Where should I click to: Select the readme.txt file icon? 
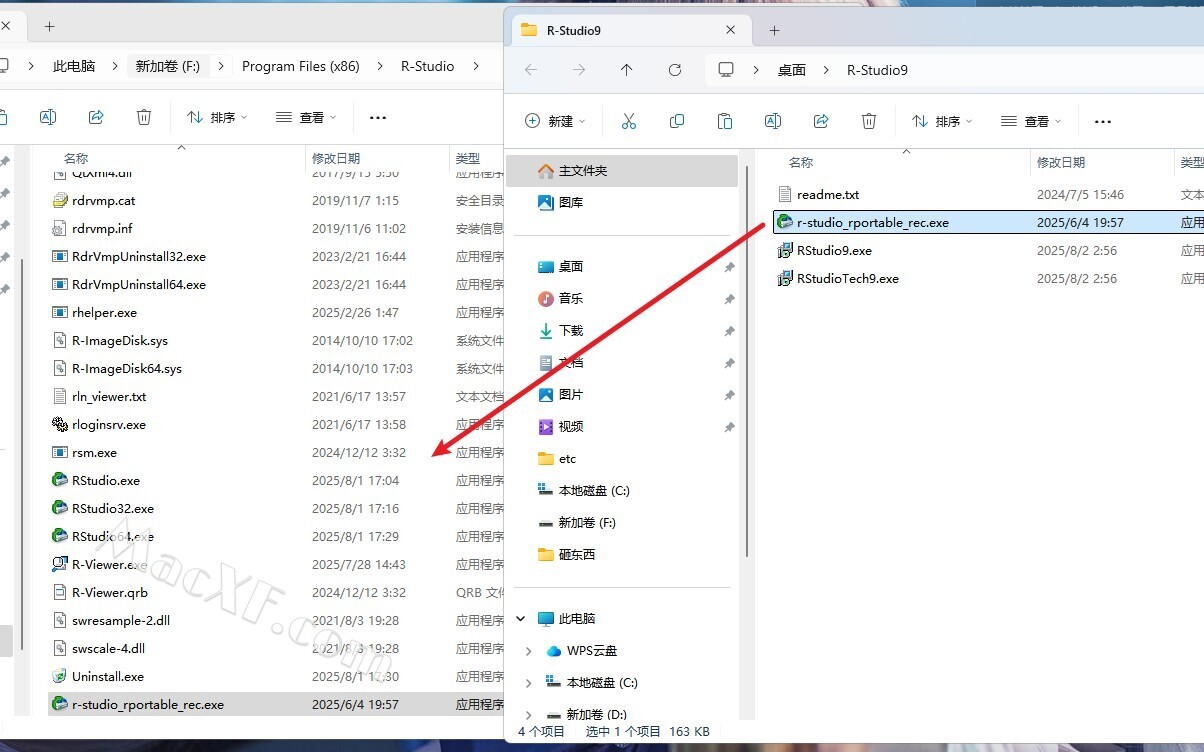[x=785, y=195]
